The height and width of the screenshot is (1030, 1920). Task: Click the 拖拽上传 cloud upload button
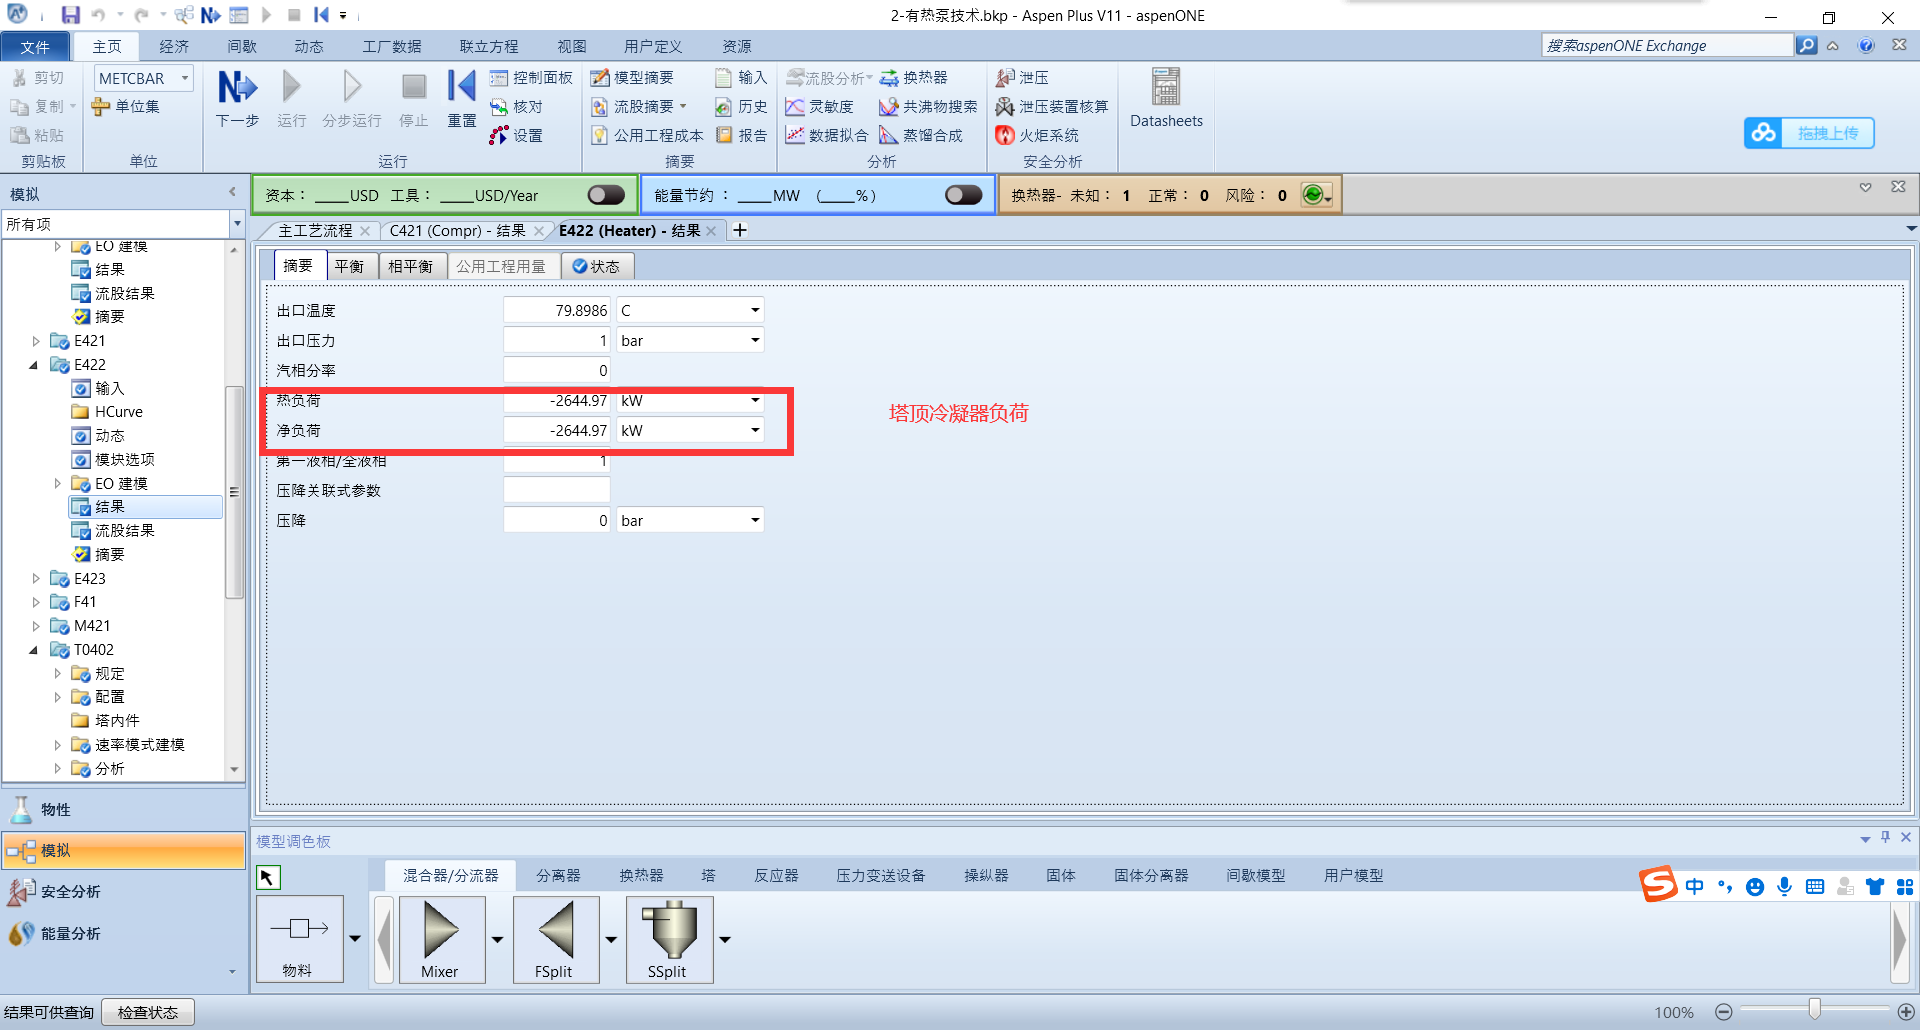click(1809, 133)
